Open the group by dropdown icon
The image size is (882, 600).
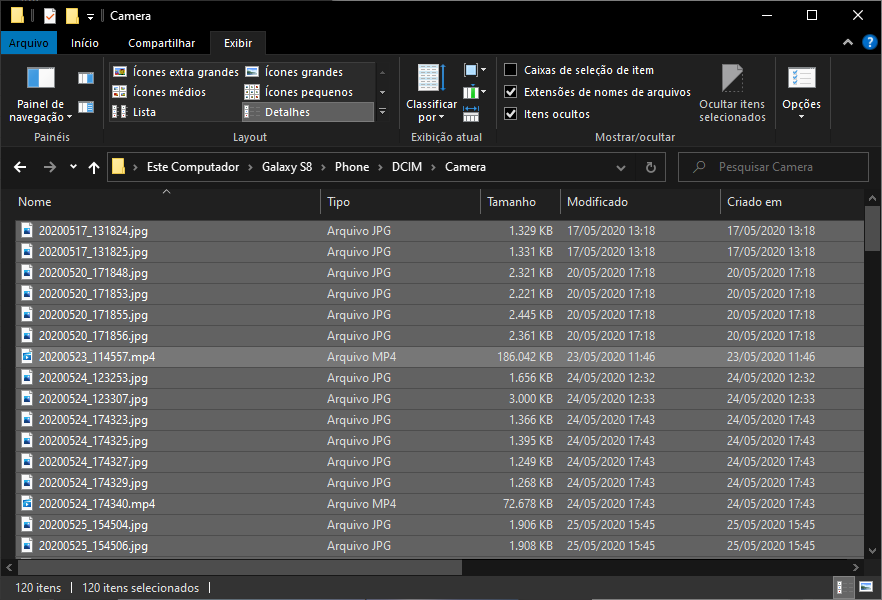click(x=475, y=70)
